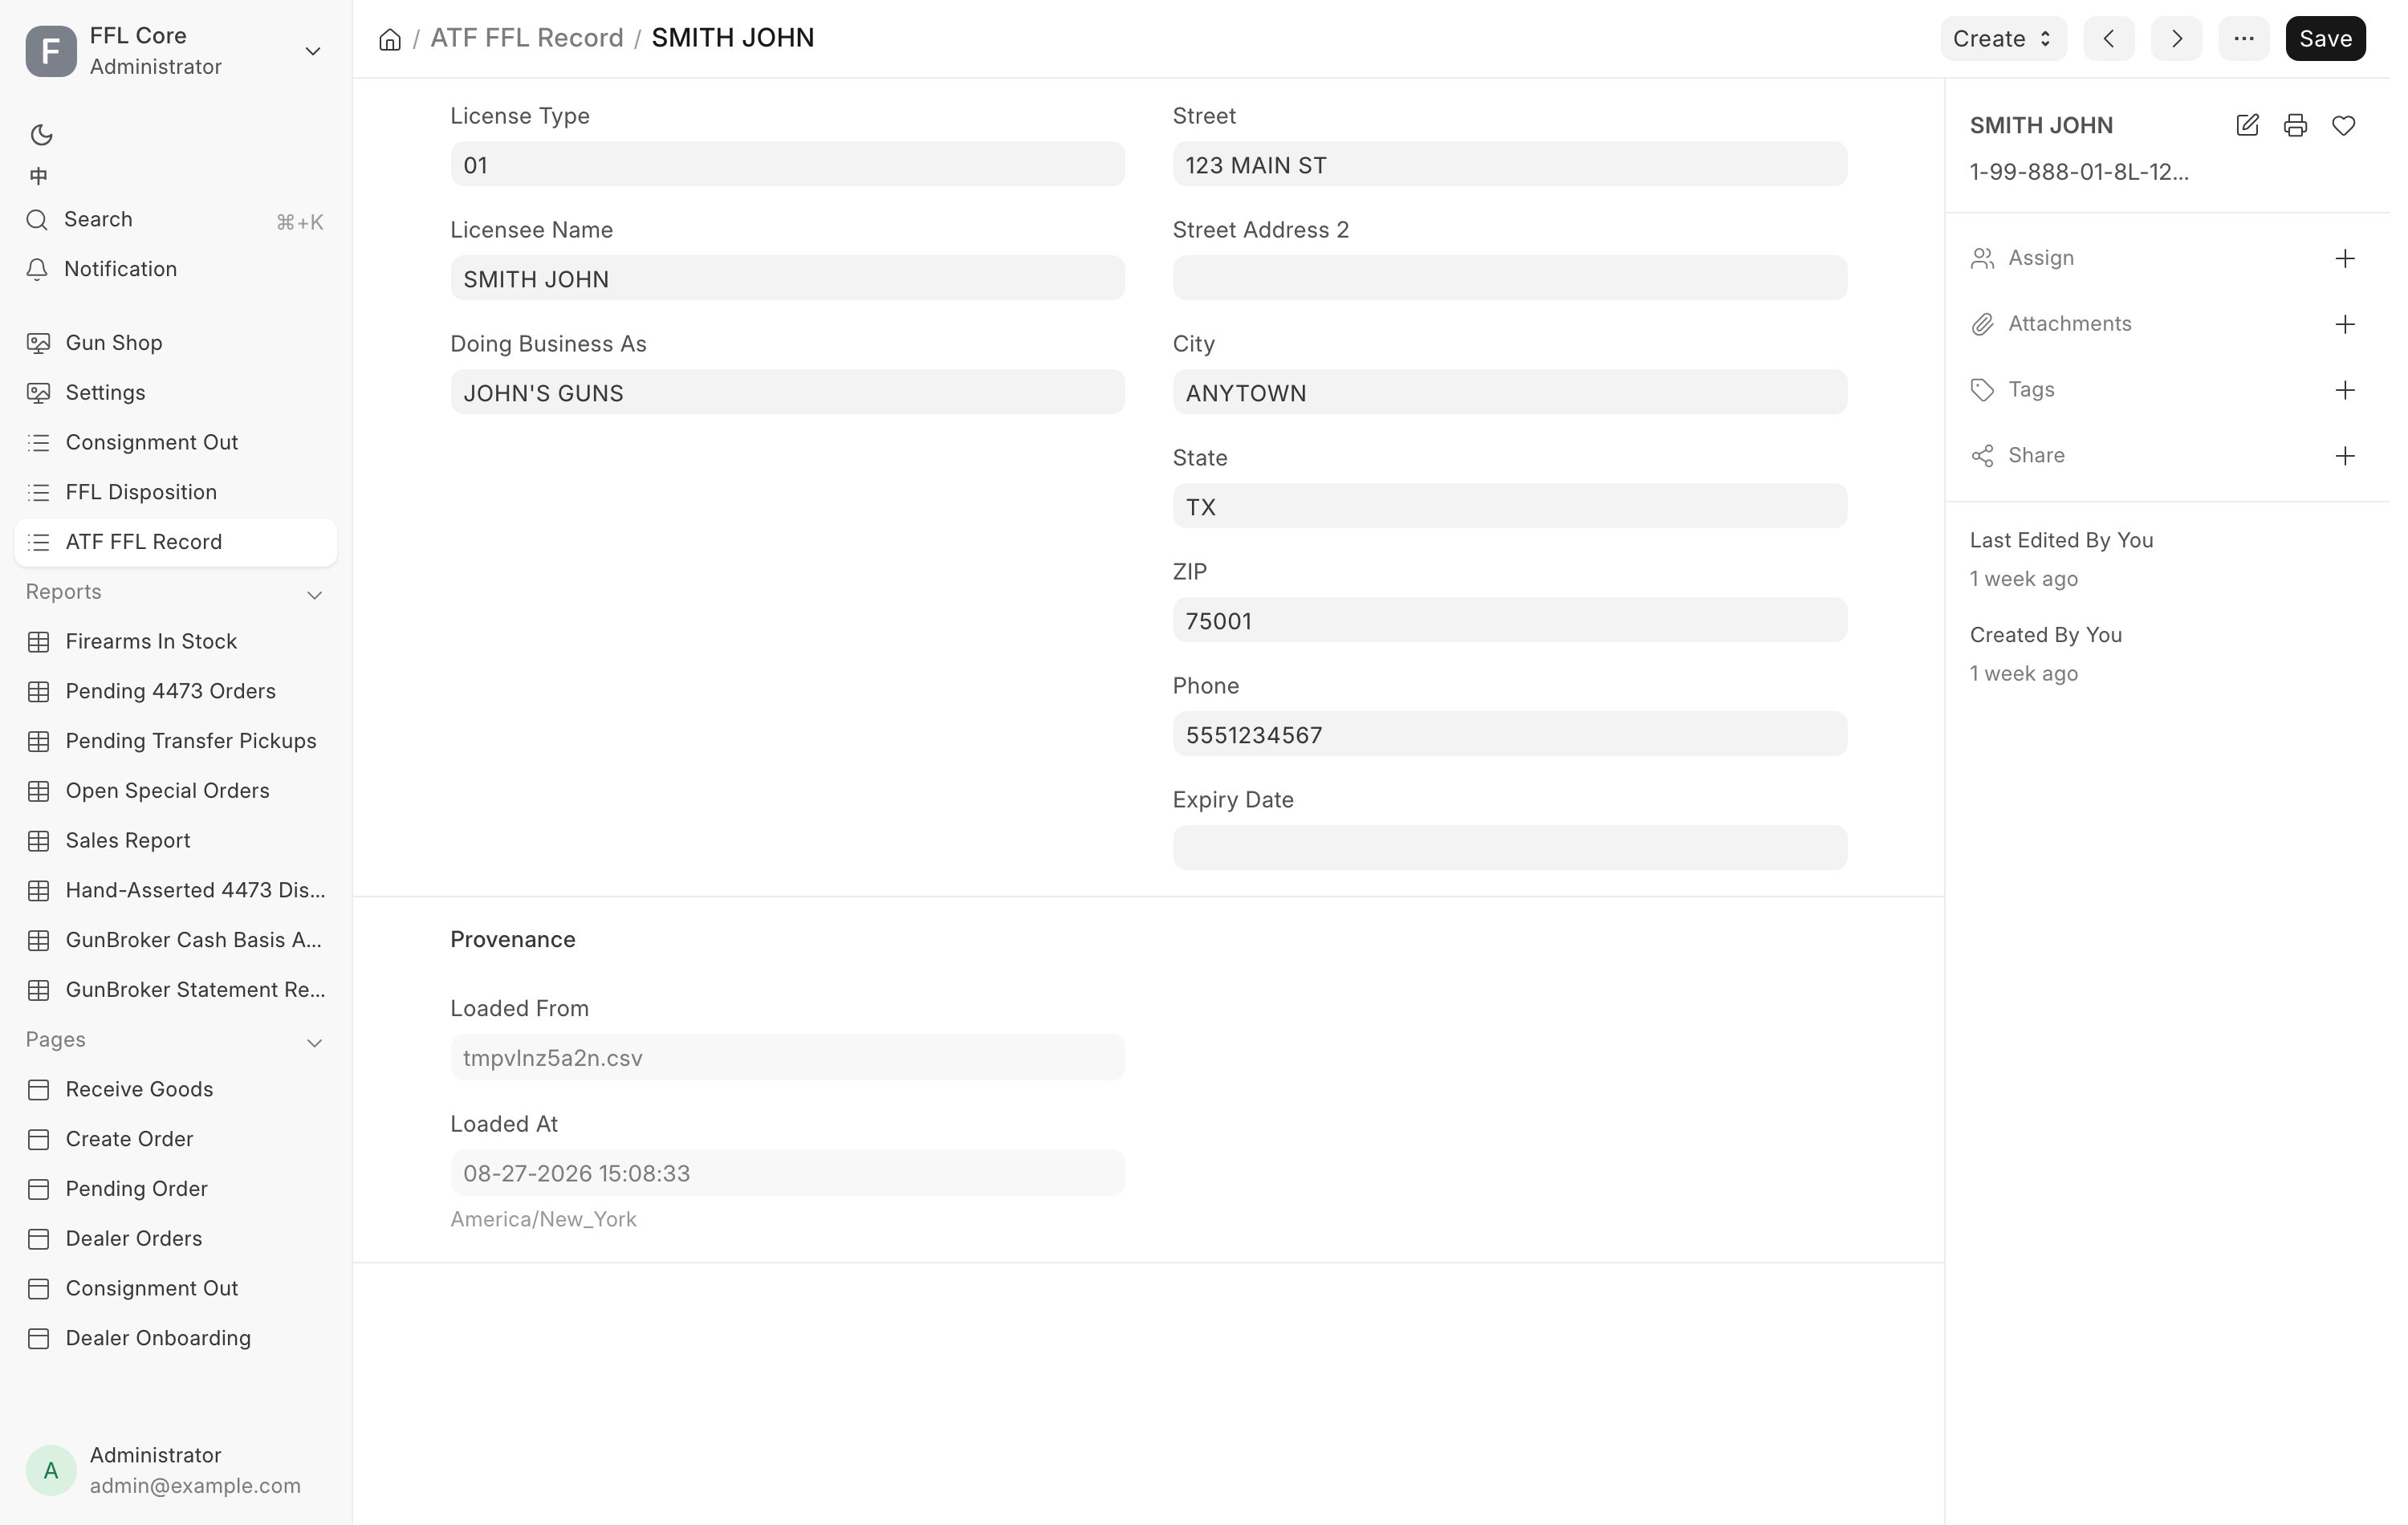Add an attachment with plus icon

(x=2344, y=324)
